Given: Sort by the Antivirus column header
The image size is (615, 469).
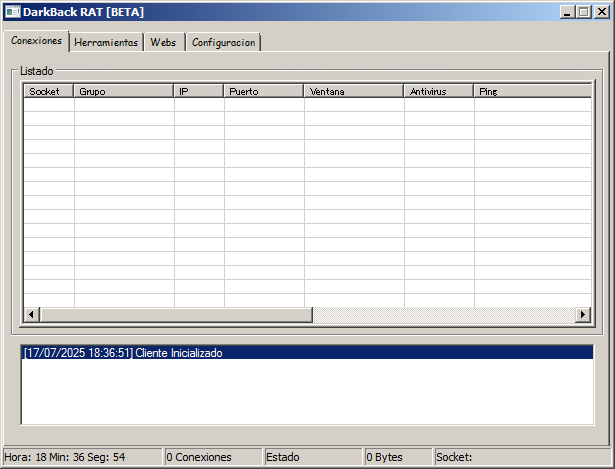Looking at the screenshot, I should pos(439,91).
